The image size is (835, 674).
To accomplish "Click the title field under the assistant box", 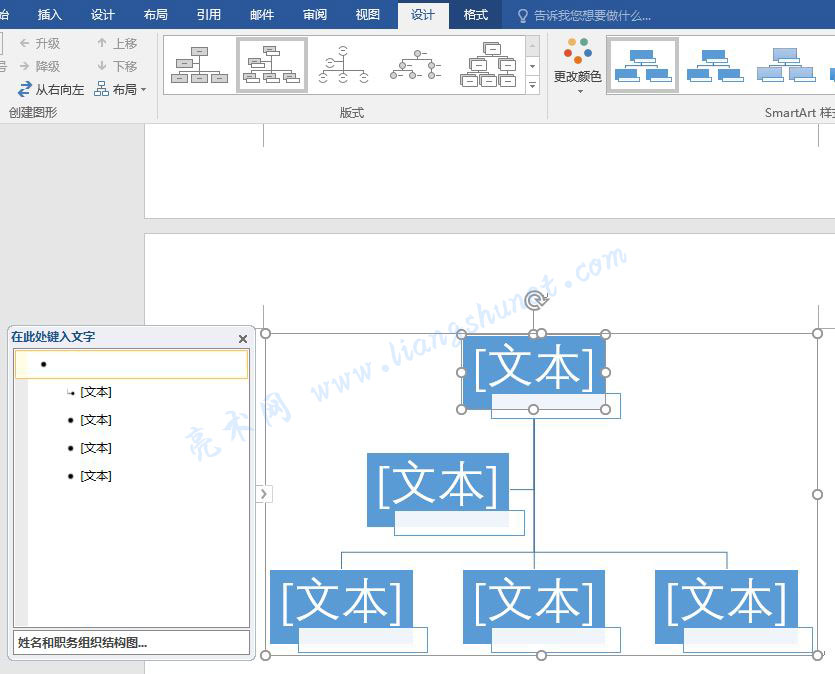I will (x=460, y=523).
